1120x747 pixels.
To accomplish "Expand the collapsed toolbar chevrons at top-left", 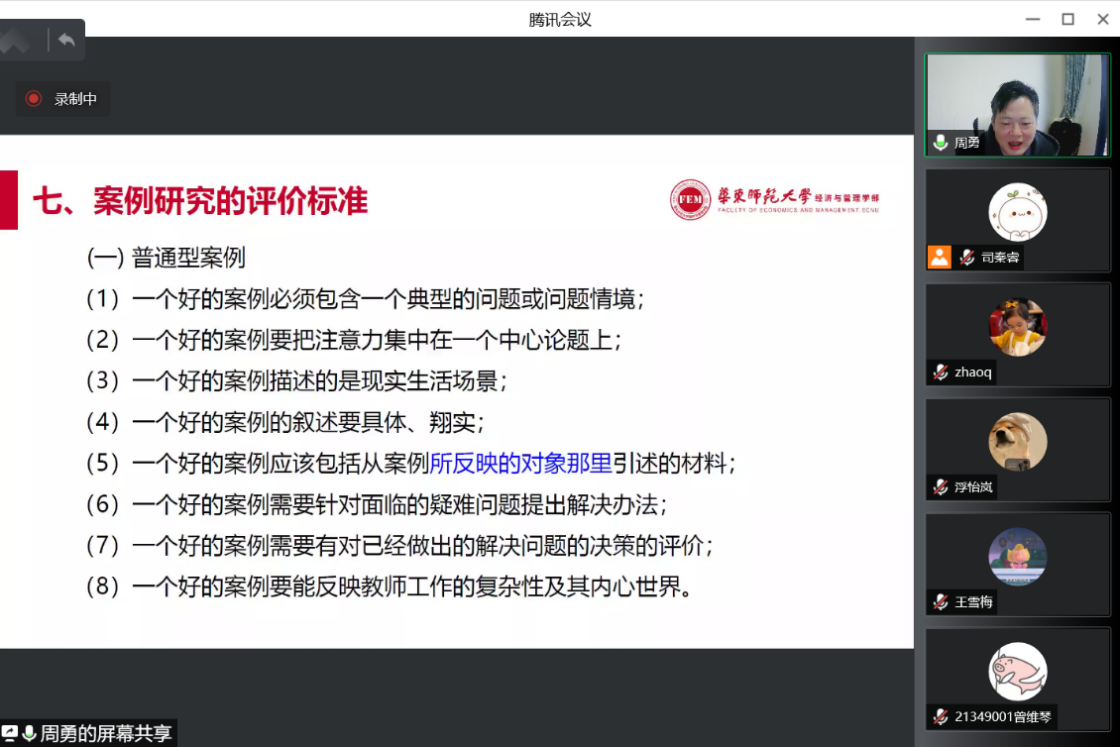I will (22, 41).
